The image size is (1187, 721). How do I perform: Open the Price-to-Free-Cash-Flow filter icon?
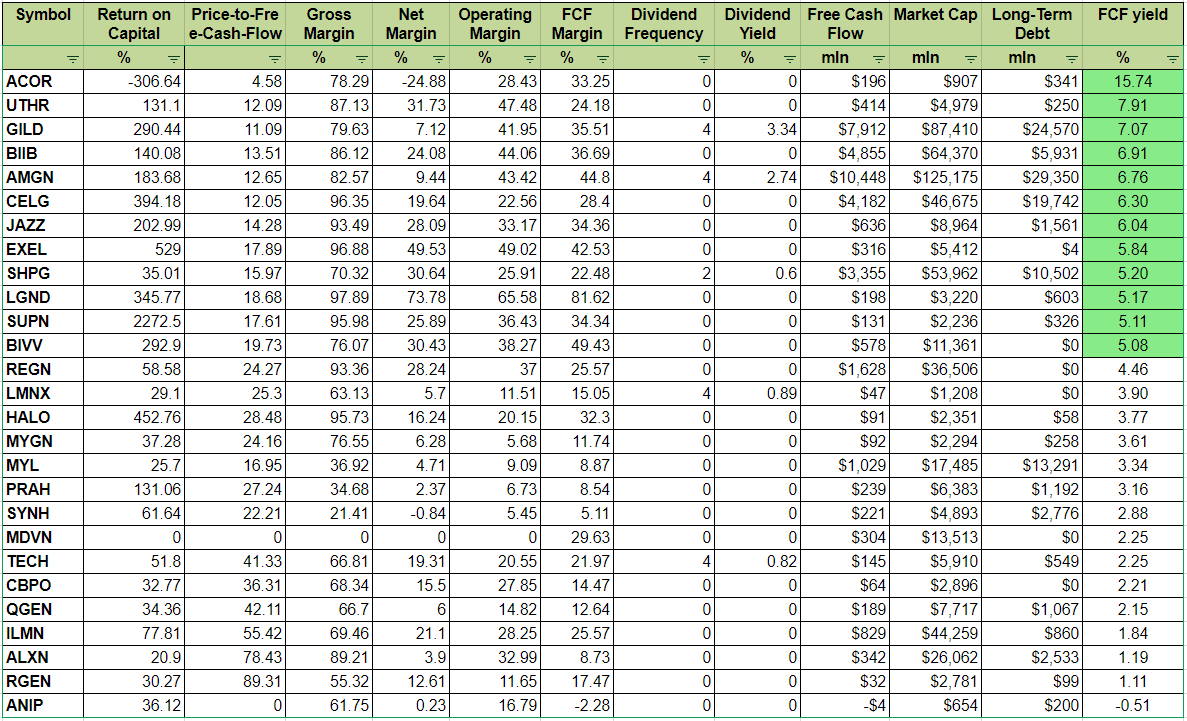tap(274, 58)
